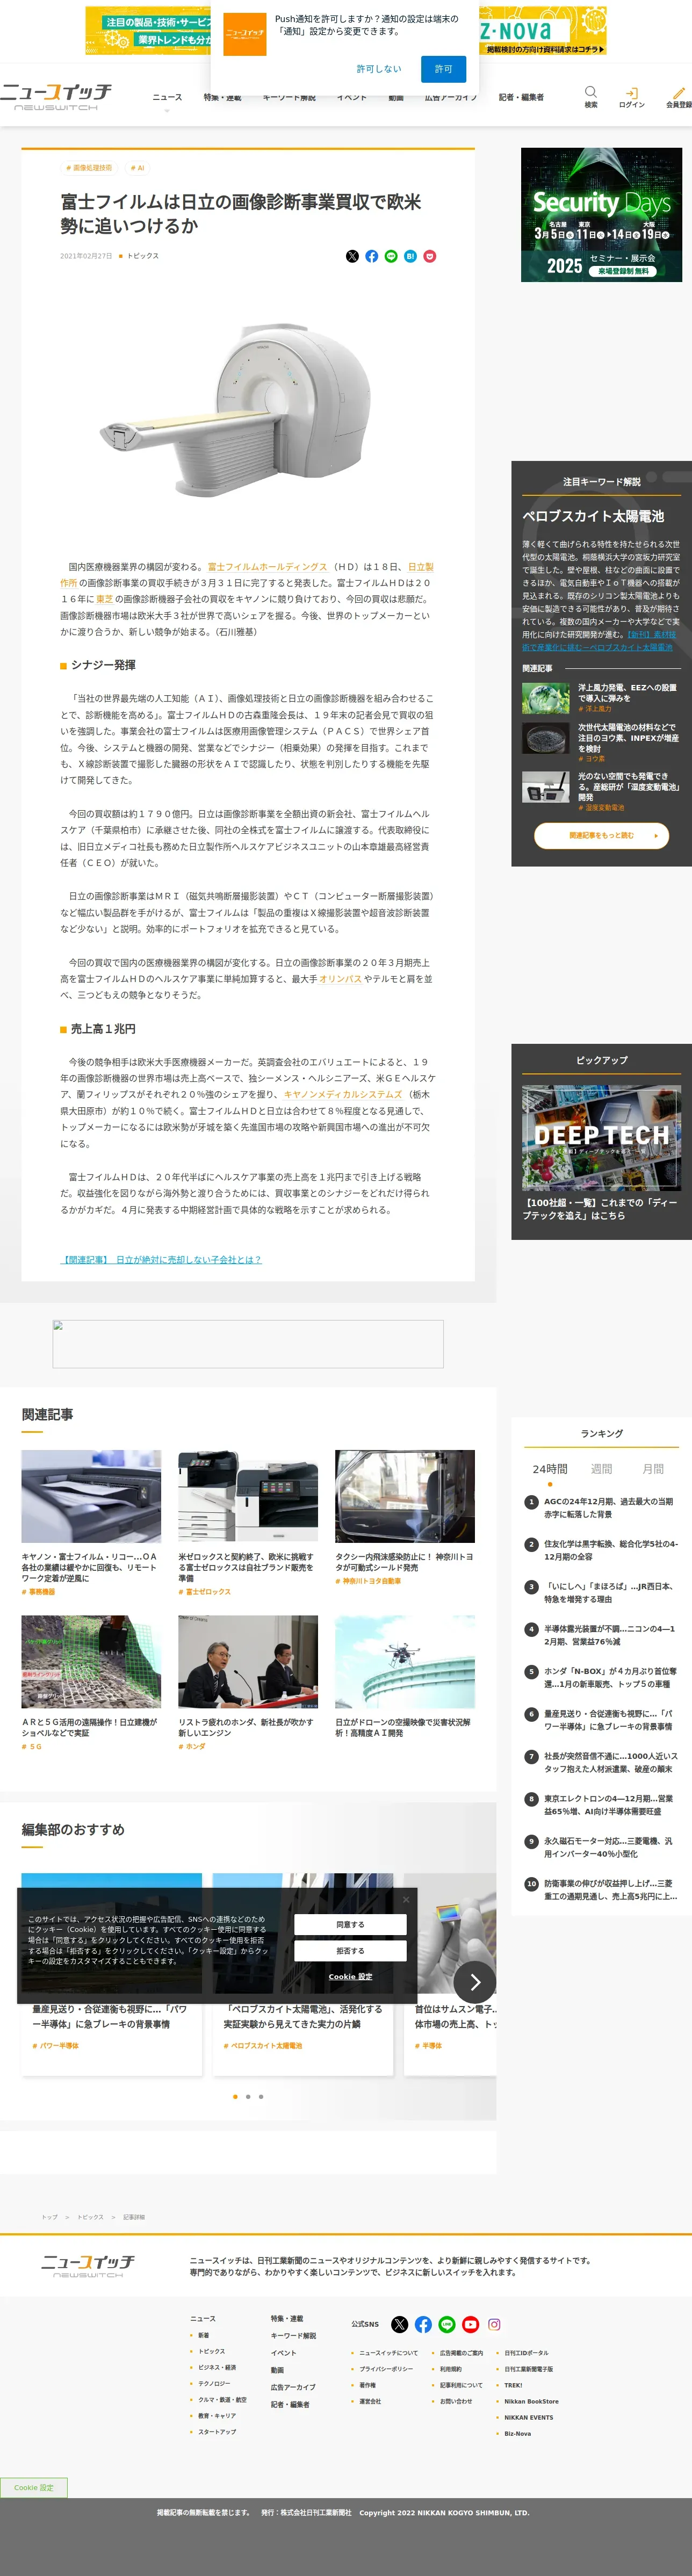The image size is (692, 2576).
Task: Open the オリンパス link in the article
Action: tap(340, 979)
